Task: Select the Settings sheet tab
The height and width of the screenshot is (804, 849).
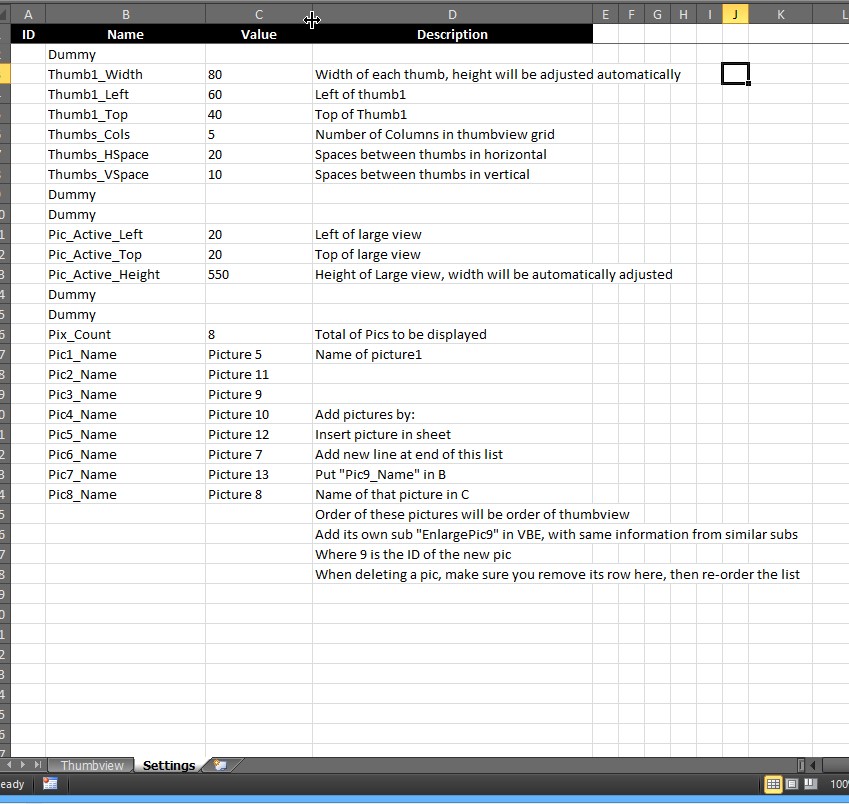Action: [168, 765]
